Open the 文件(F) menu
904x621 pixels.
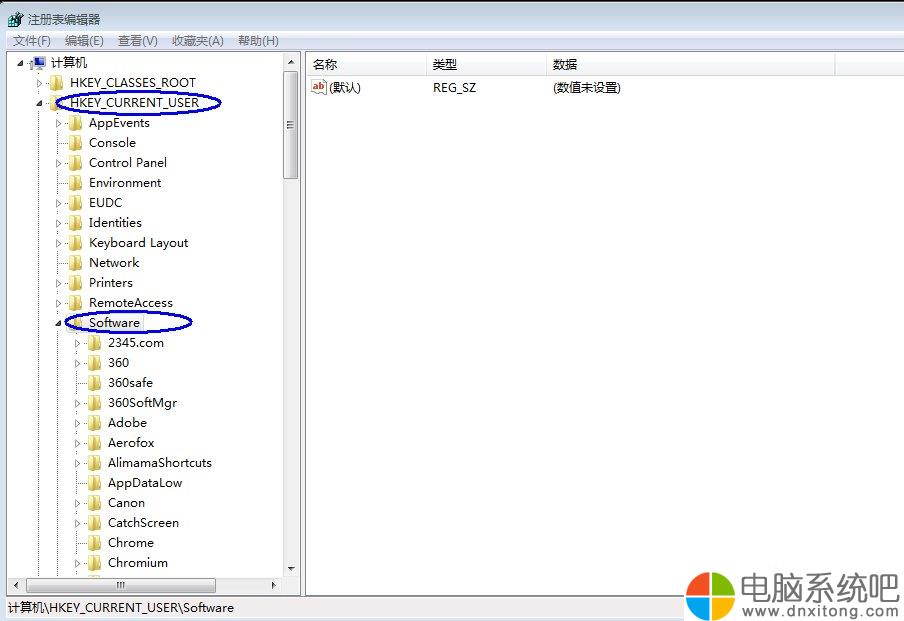[x=31, y=41]
